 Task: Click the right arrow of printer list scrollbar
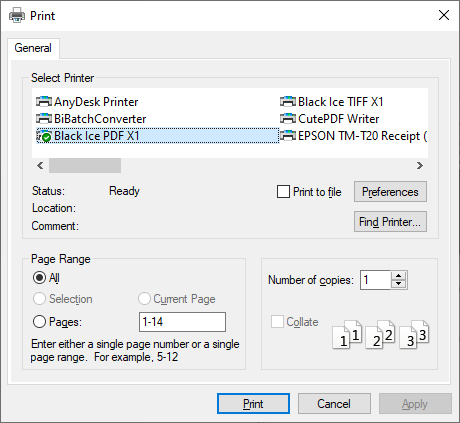pyautogui.click(x=420, y=165)
